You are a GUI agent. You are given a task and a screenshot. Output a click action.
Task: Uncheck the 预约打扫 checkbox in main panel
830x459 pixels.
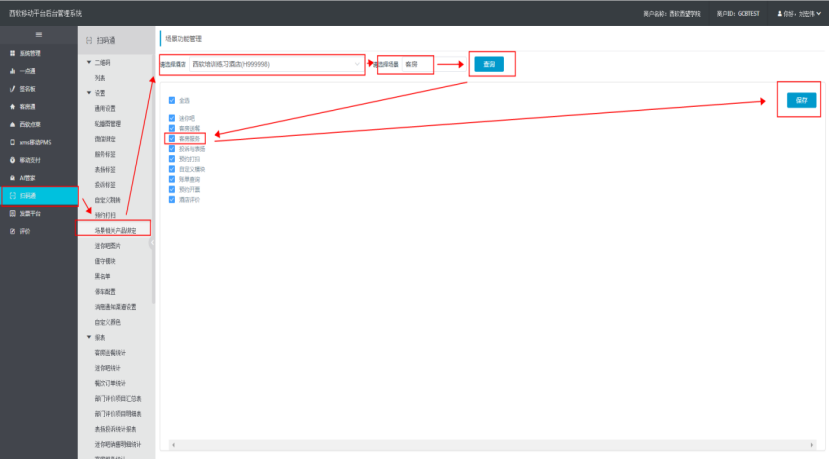(x=172, y=159)
